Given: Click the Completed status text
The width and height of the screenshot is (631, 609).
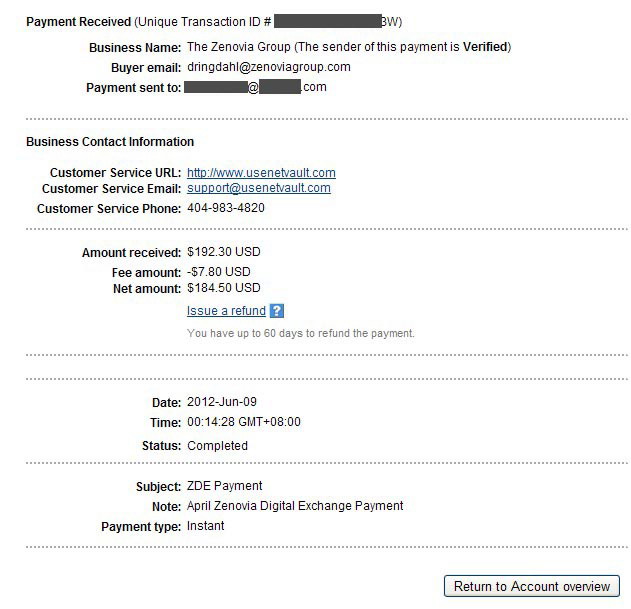Looking at the screenshot, I should pyautogui.click(x=217, y=446).
